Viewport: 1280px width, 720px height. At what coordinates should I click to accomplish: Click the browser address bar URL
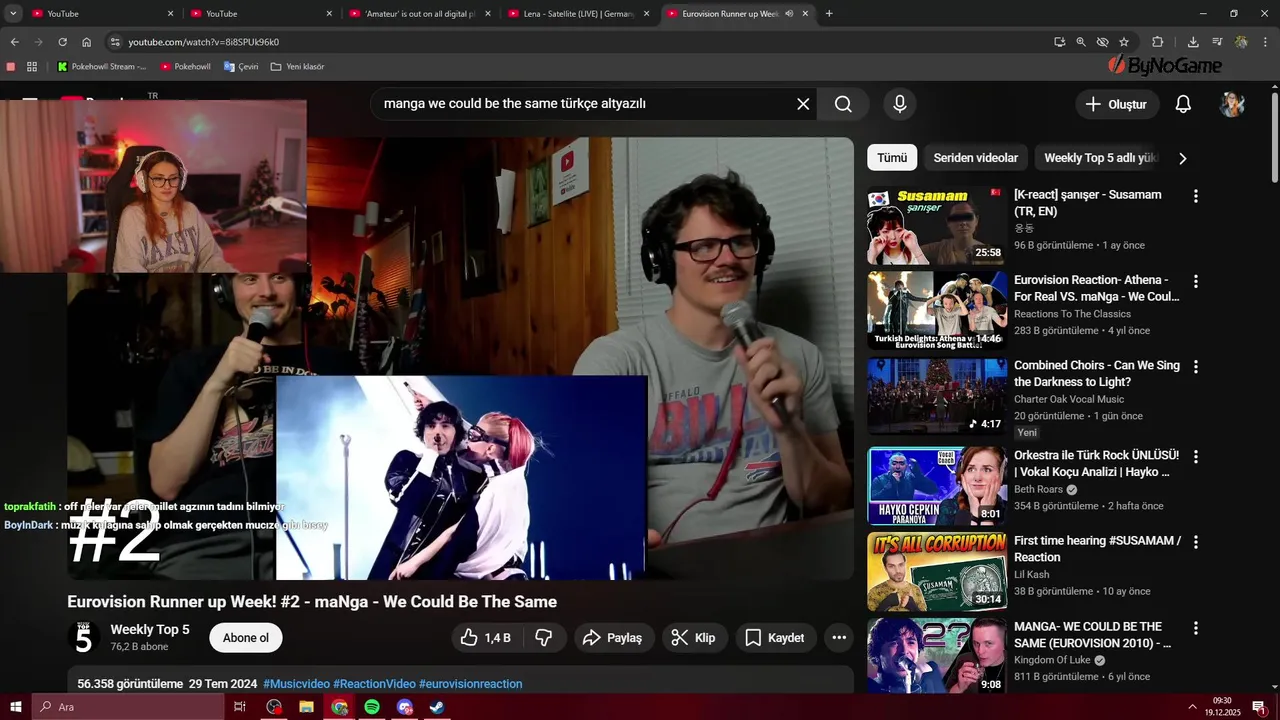(x=203, y=42)
